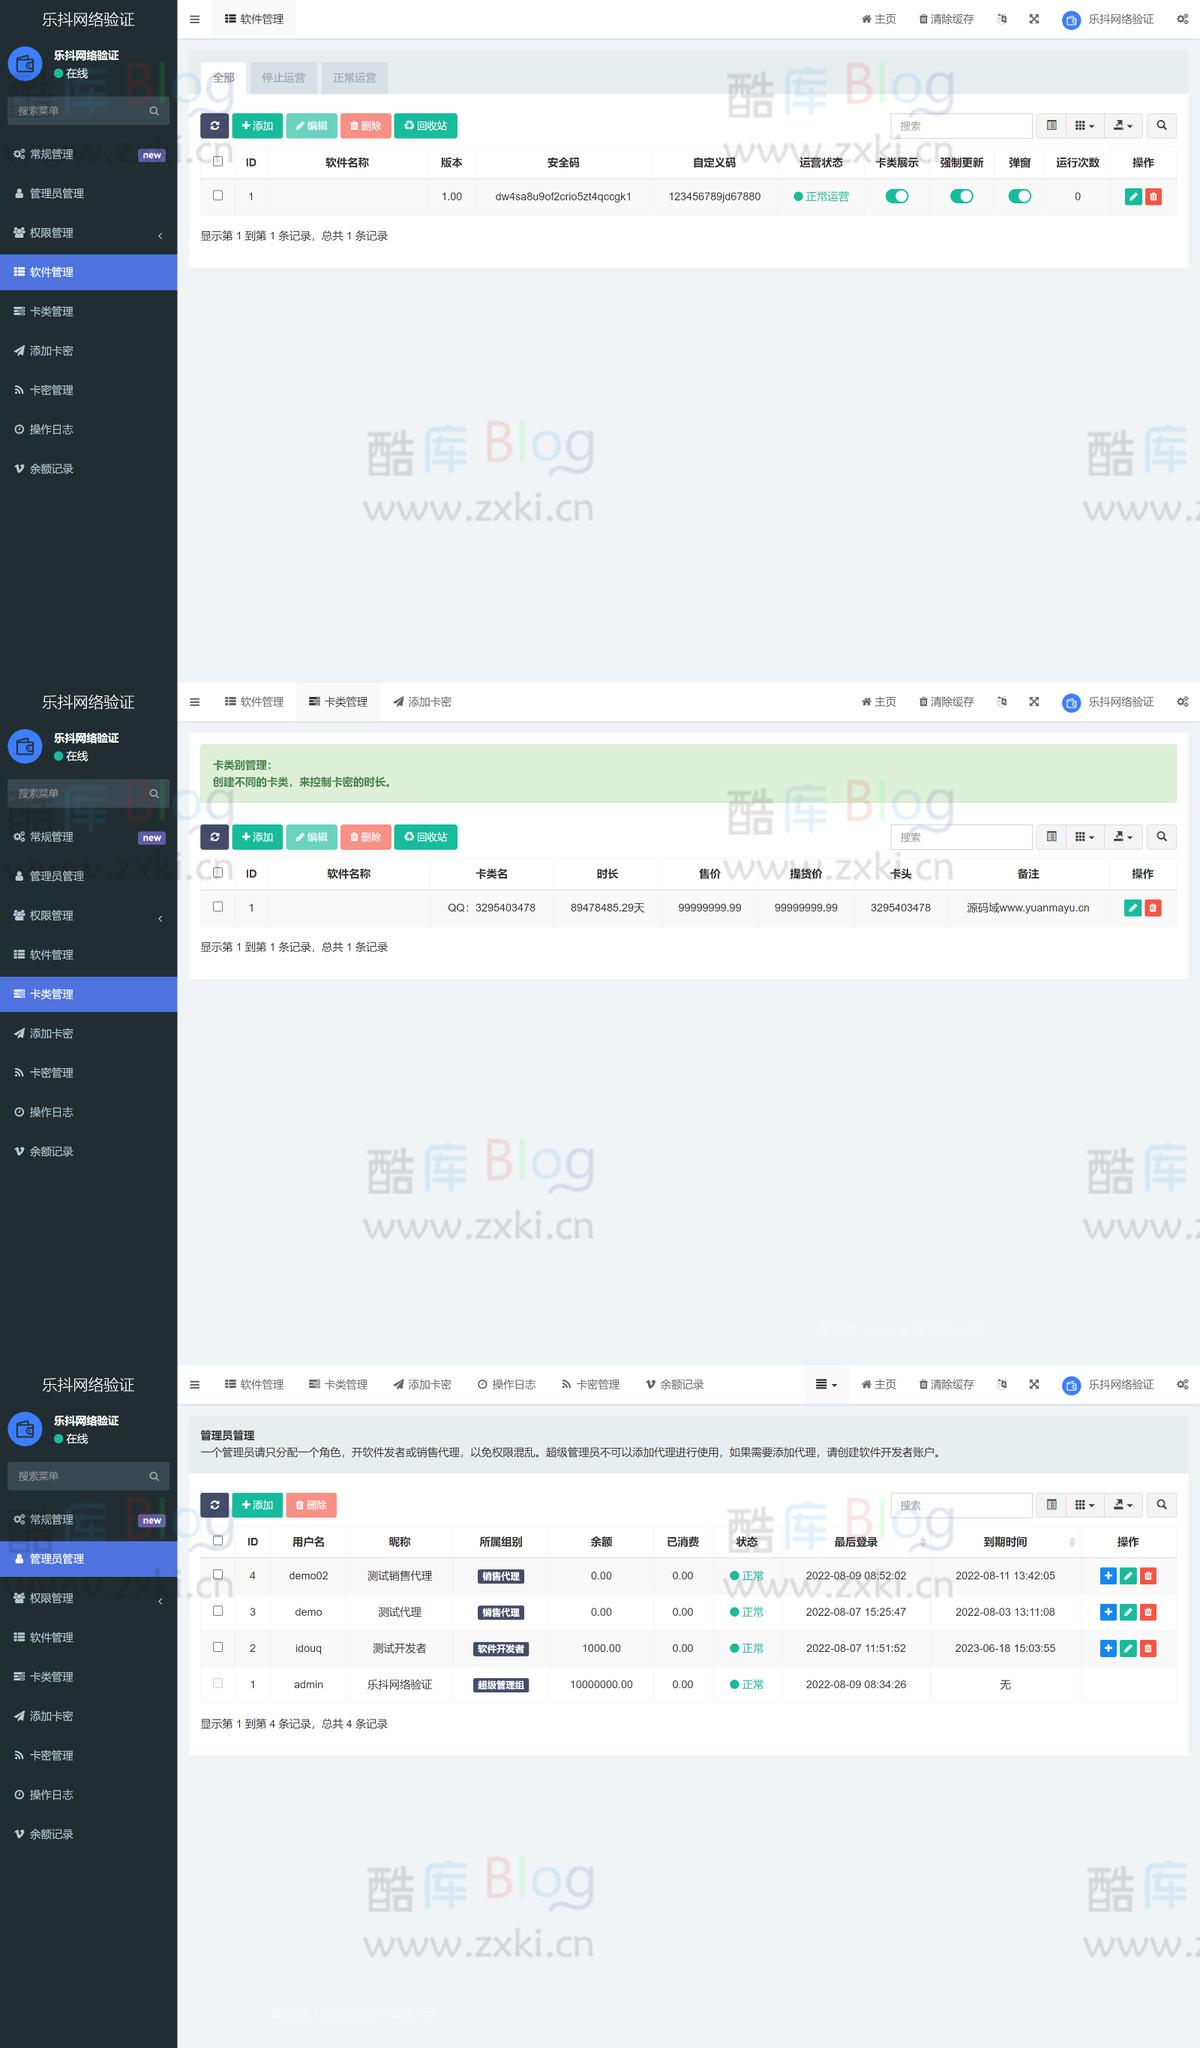This screenshot has height=2048, width=1200.
Task: Open columns dropdown in 管理员管理 table toolbar
Action: point(1084,1504)
